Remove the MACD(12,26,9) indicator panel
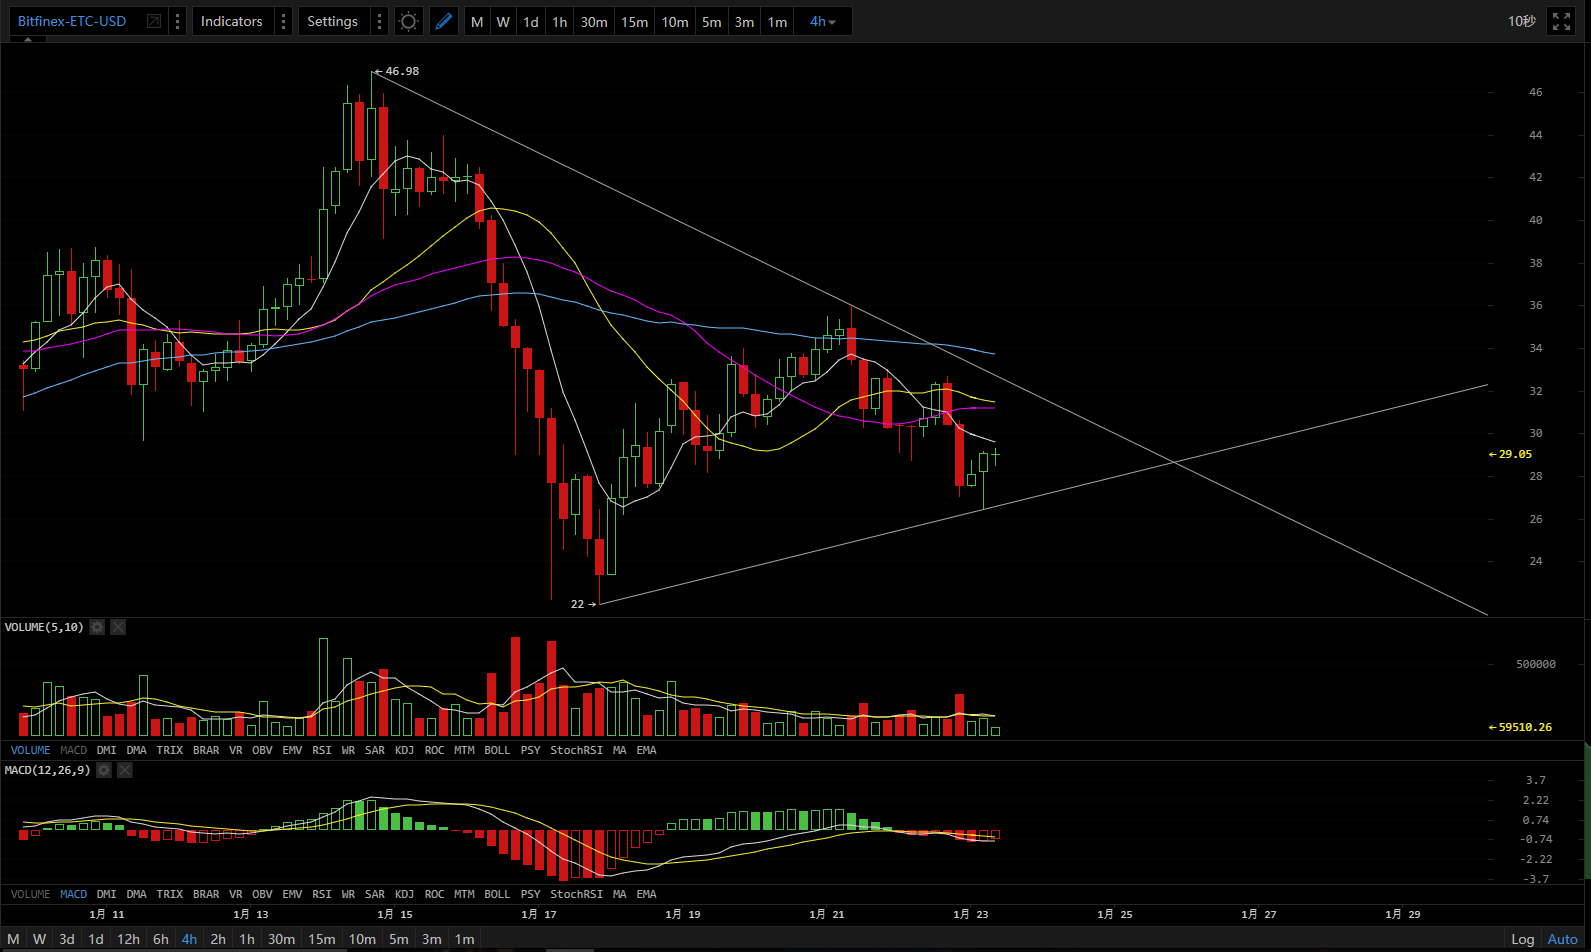Screen dimensions: 1591x952 tap(125, 770)
